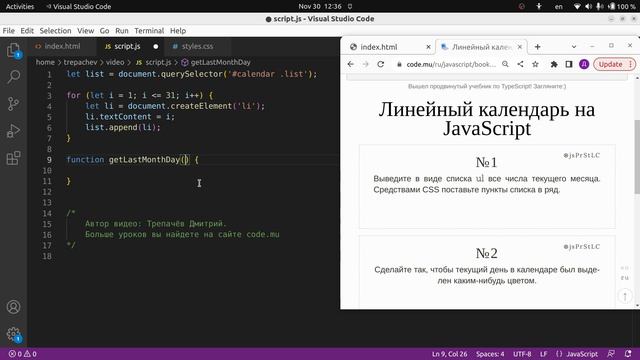Select the script.js editor tab

click(x=127, y=46)
